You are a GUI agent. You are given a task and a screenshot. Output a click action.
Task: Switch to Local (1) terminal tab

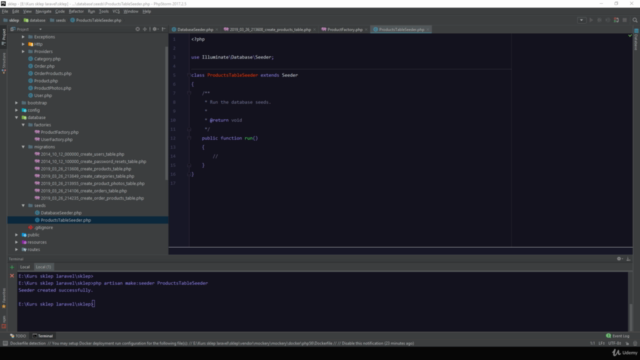pyautogui.click(x=43, y=267)
